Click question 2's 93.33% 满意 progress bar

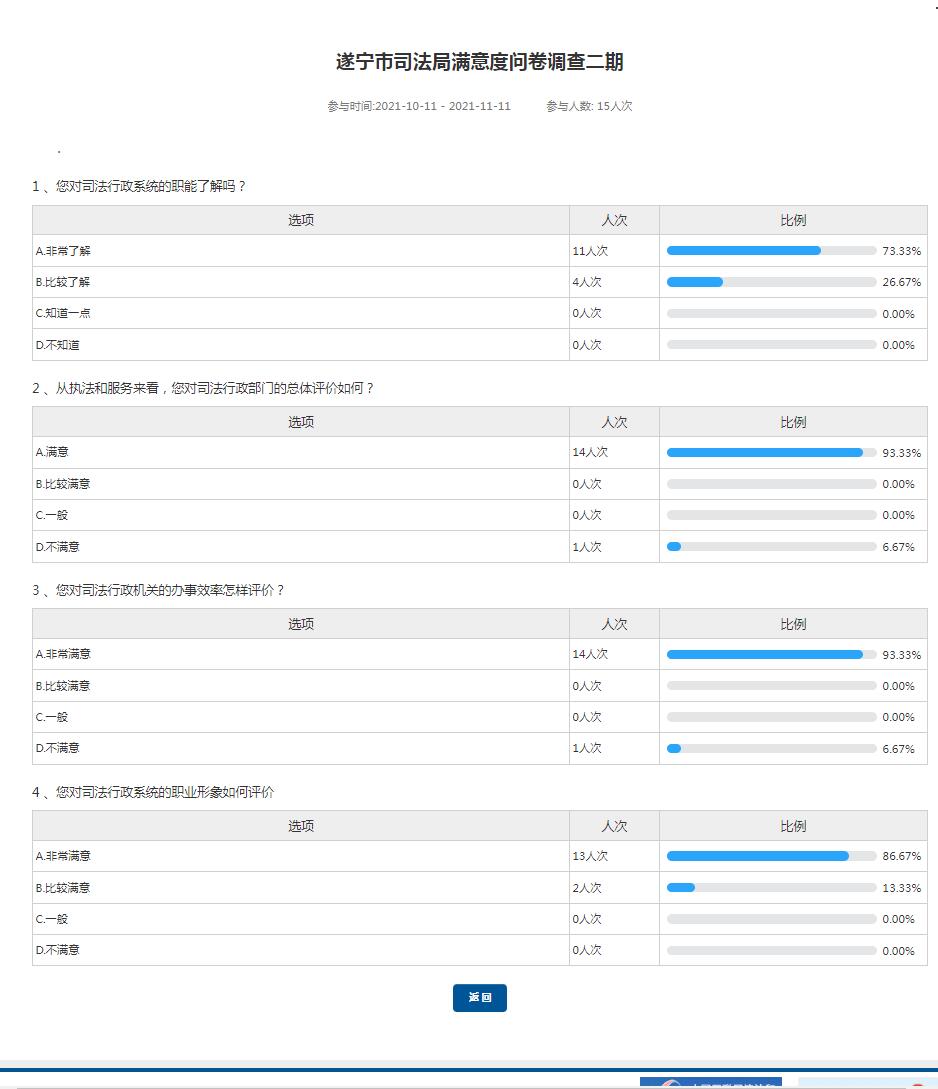[x=770, y=453]
